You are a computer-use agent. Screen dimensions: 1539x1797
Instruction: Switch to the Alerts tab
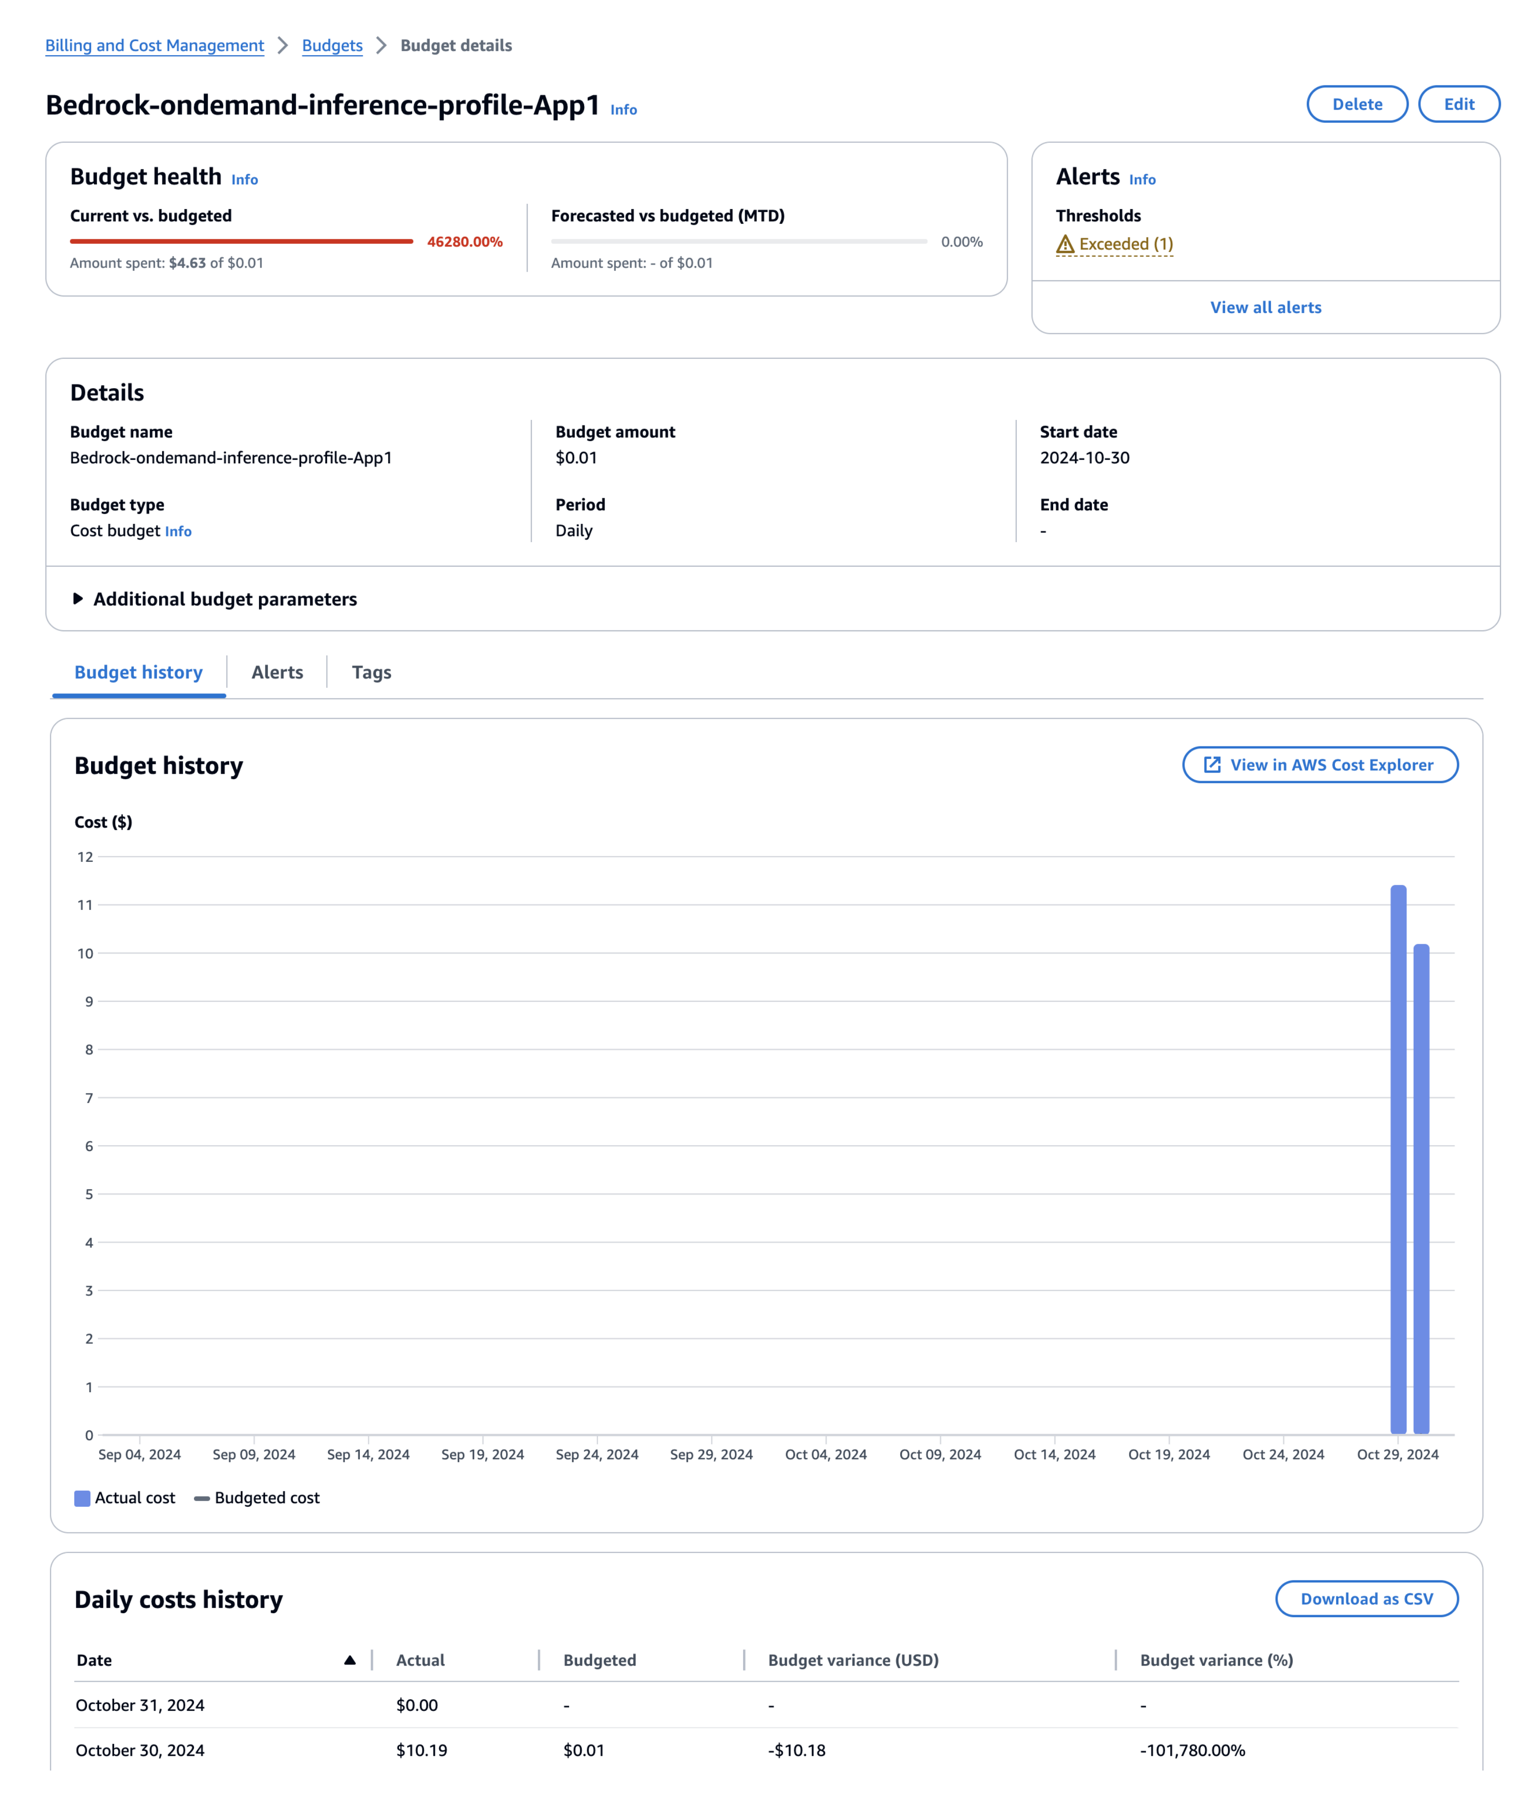277,672
